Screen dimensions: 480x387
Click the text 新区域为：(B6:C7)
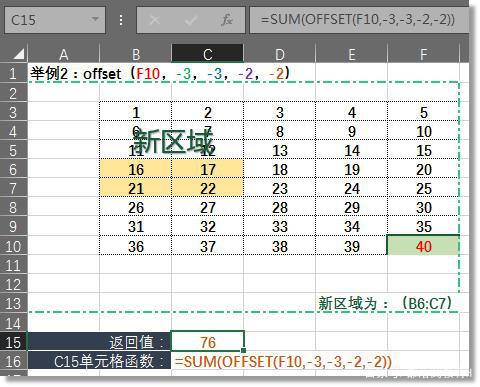[385, 303]
